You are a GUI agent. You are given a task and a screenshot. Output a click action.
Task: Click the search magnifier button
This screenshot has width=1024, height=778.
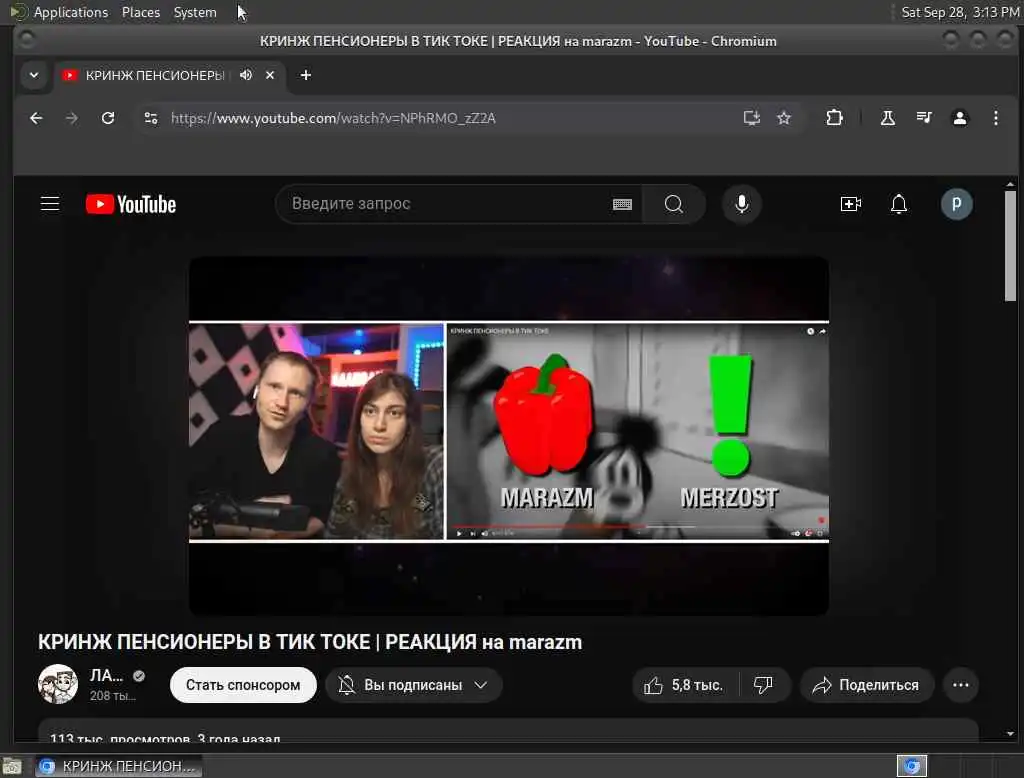(x=673, y=204)
